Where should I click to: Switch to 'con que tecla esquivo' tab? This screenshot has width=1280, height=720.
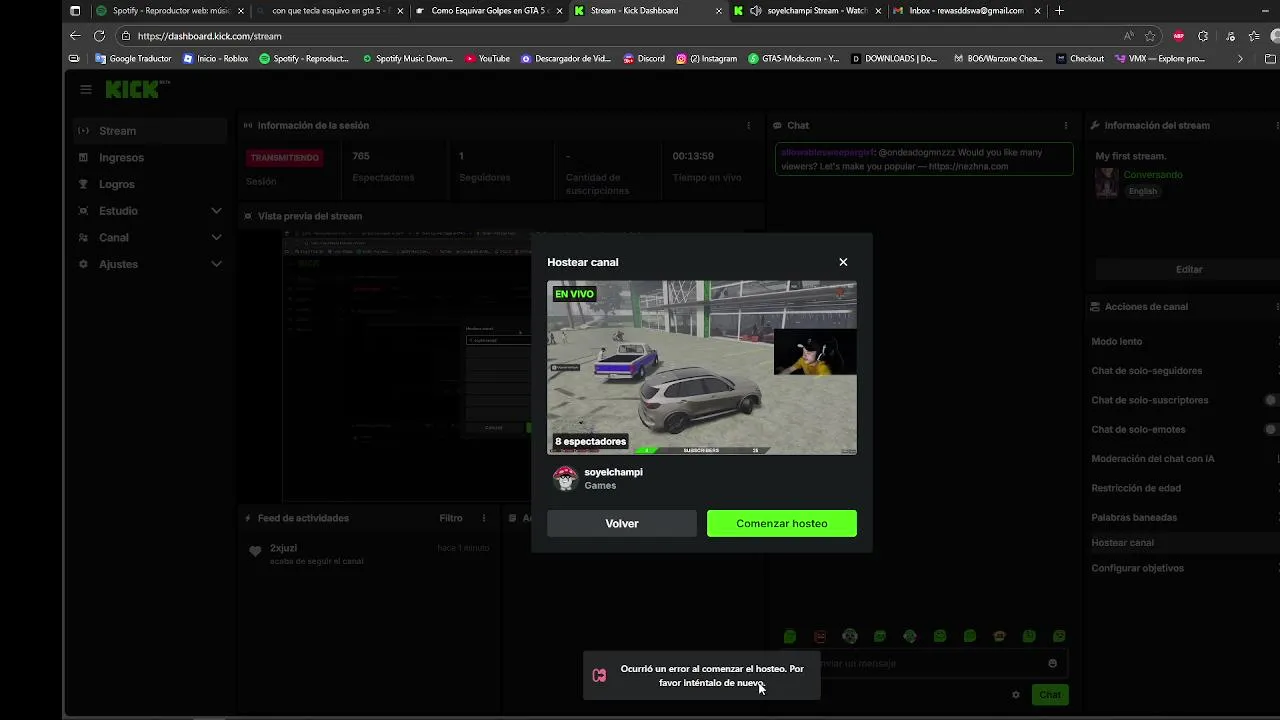click(328, 11)
